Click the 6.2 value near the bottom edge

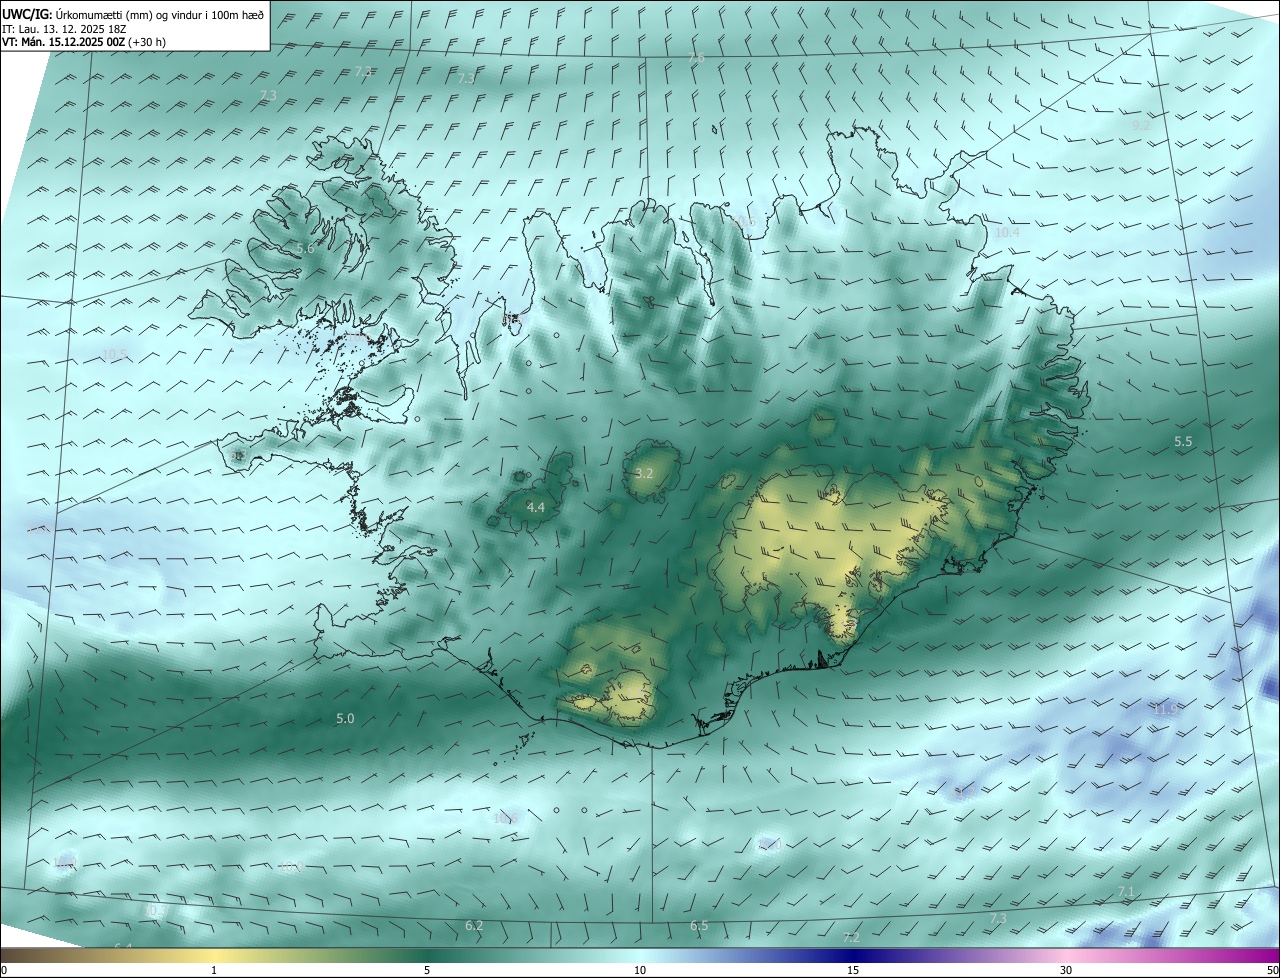[x=474, y=926]
